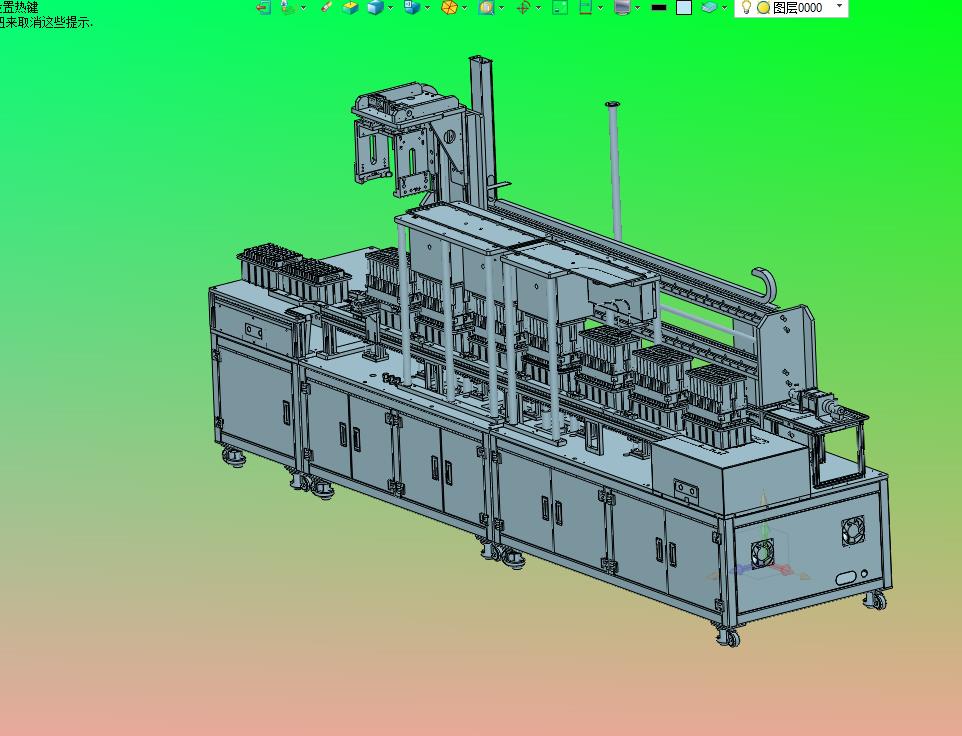The image size is (962, 736).
Task: Click the orange polyhedron mesh icon
Action: 450,7
